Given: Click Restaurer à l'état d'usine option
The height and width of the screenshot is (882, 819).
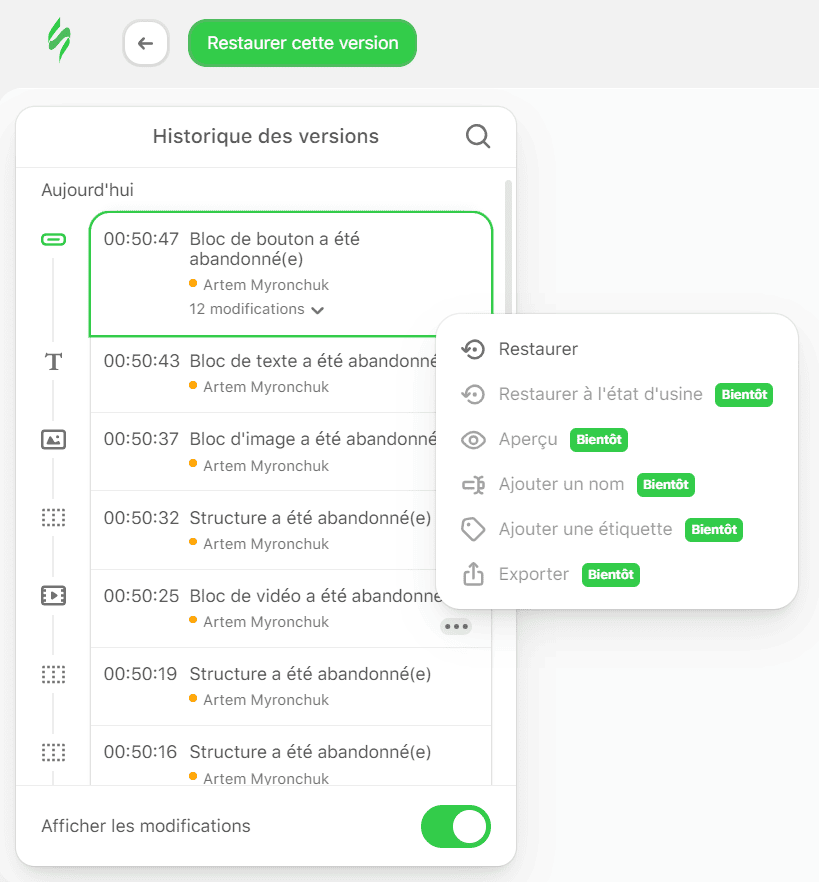Looking at the screenshot, I should (x=600, y=394).
